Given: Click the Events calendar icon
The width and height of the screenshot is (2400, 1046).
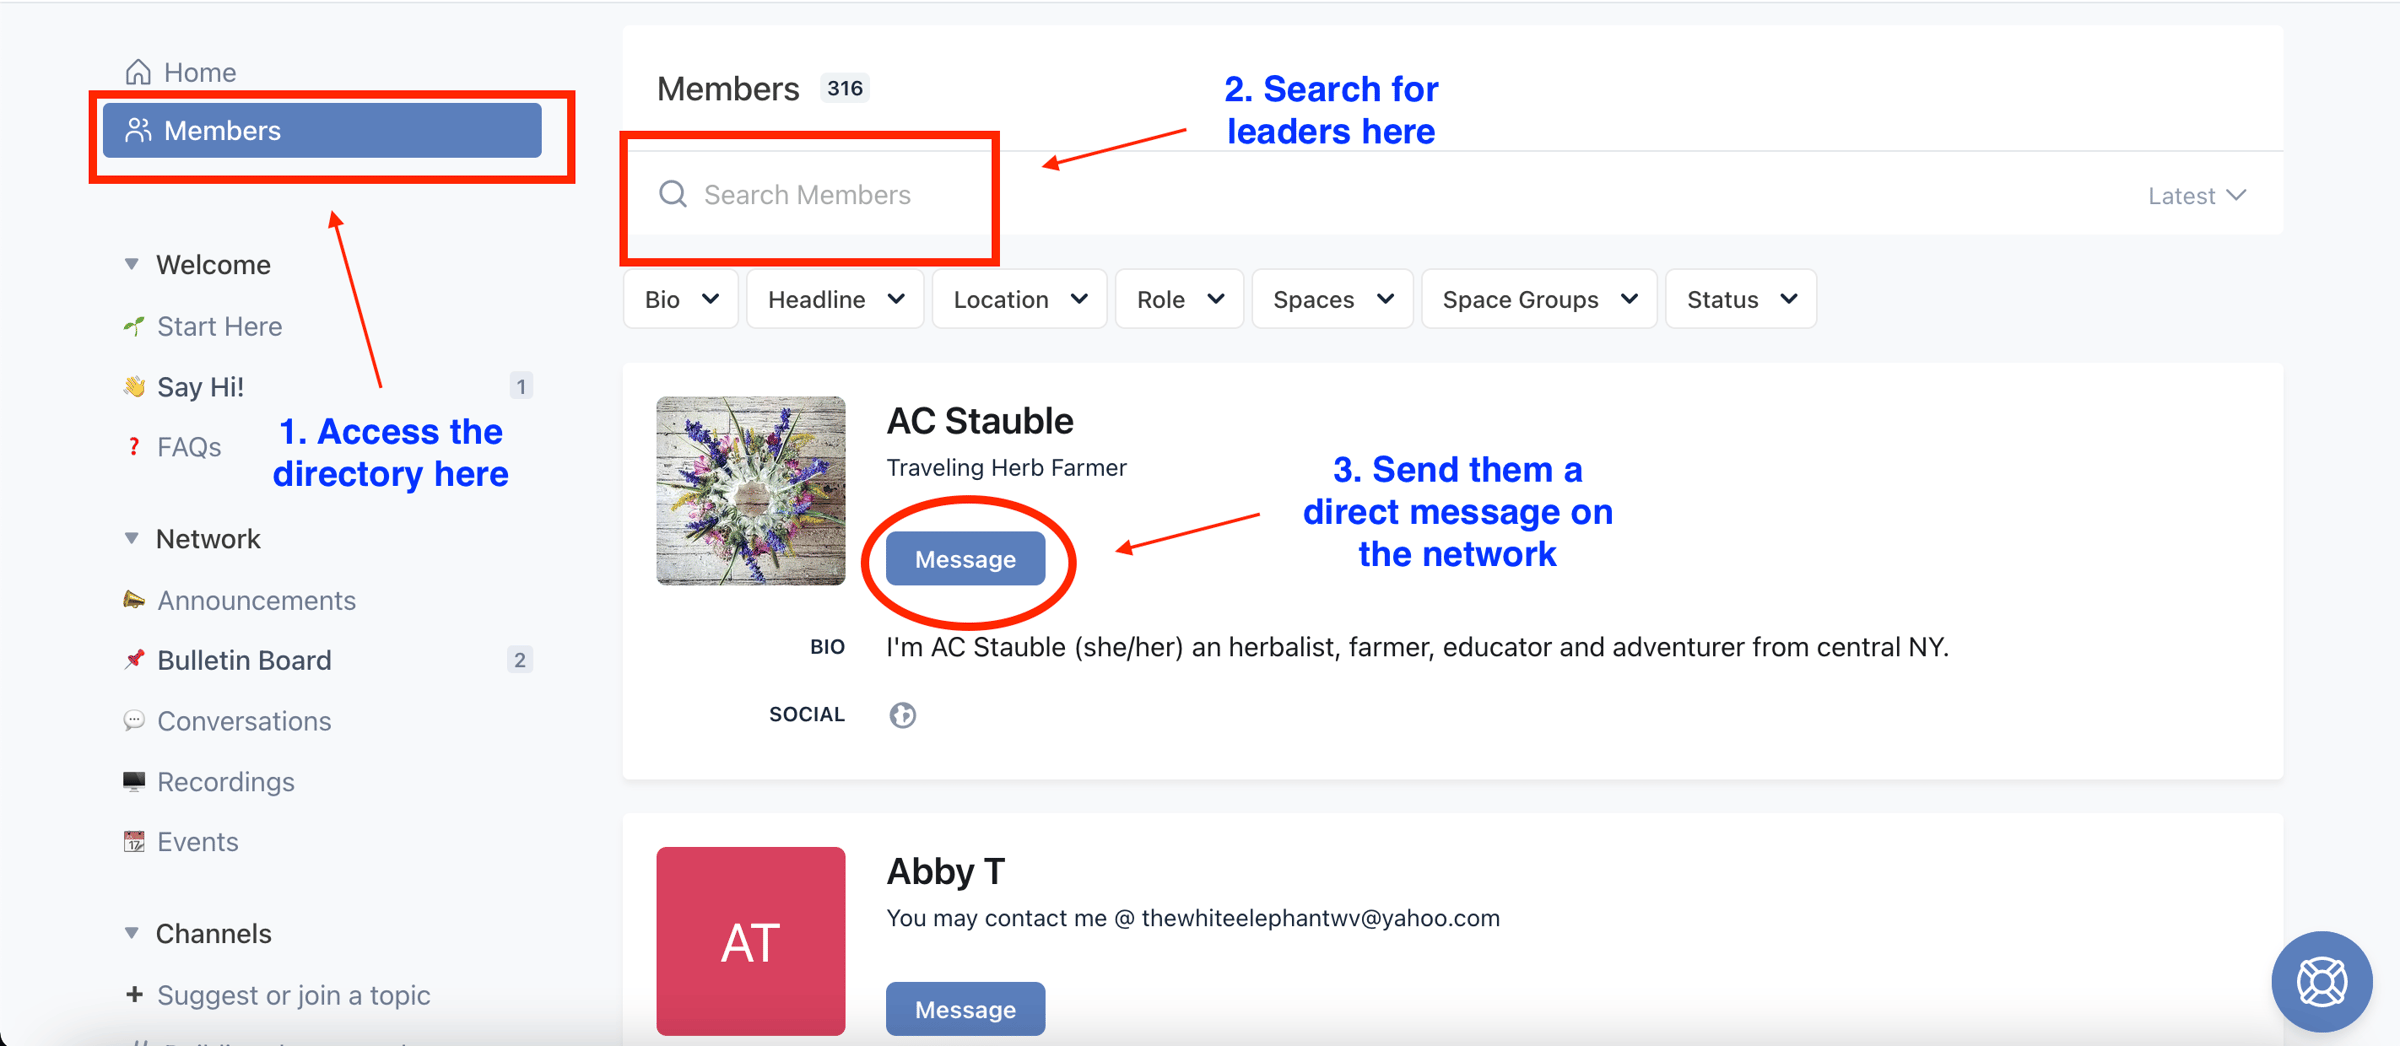Looking at the screenshot, I should pos(134,842).
